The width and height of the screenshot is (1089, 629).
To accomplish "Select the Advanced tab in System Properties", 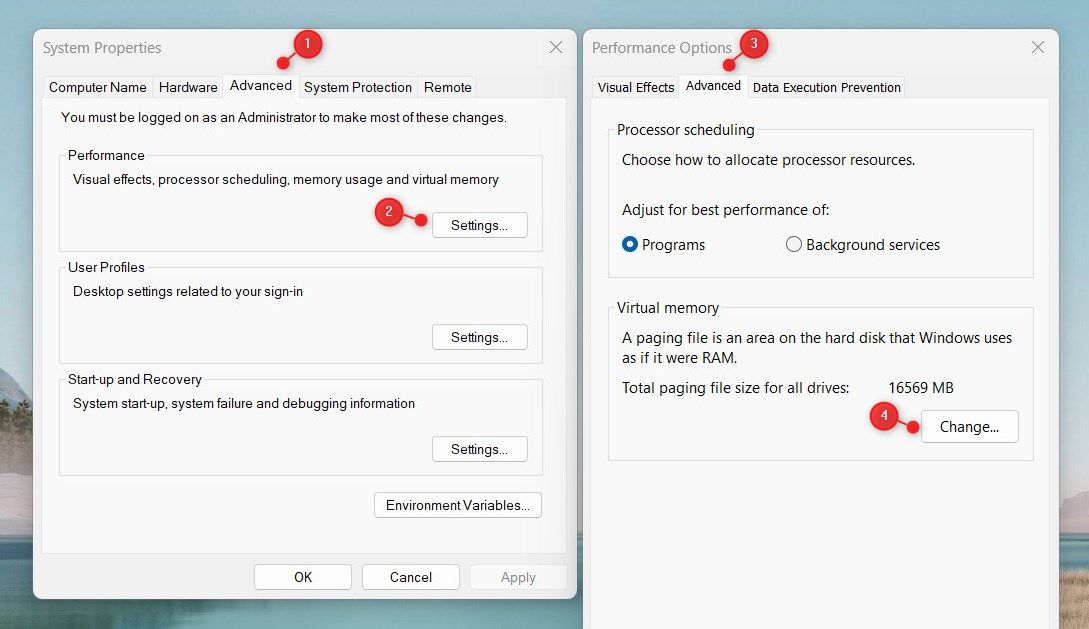I will pyautogui.click(x=261, y=86).
